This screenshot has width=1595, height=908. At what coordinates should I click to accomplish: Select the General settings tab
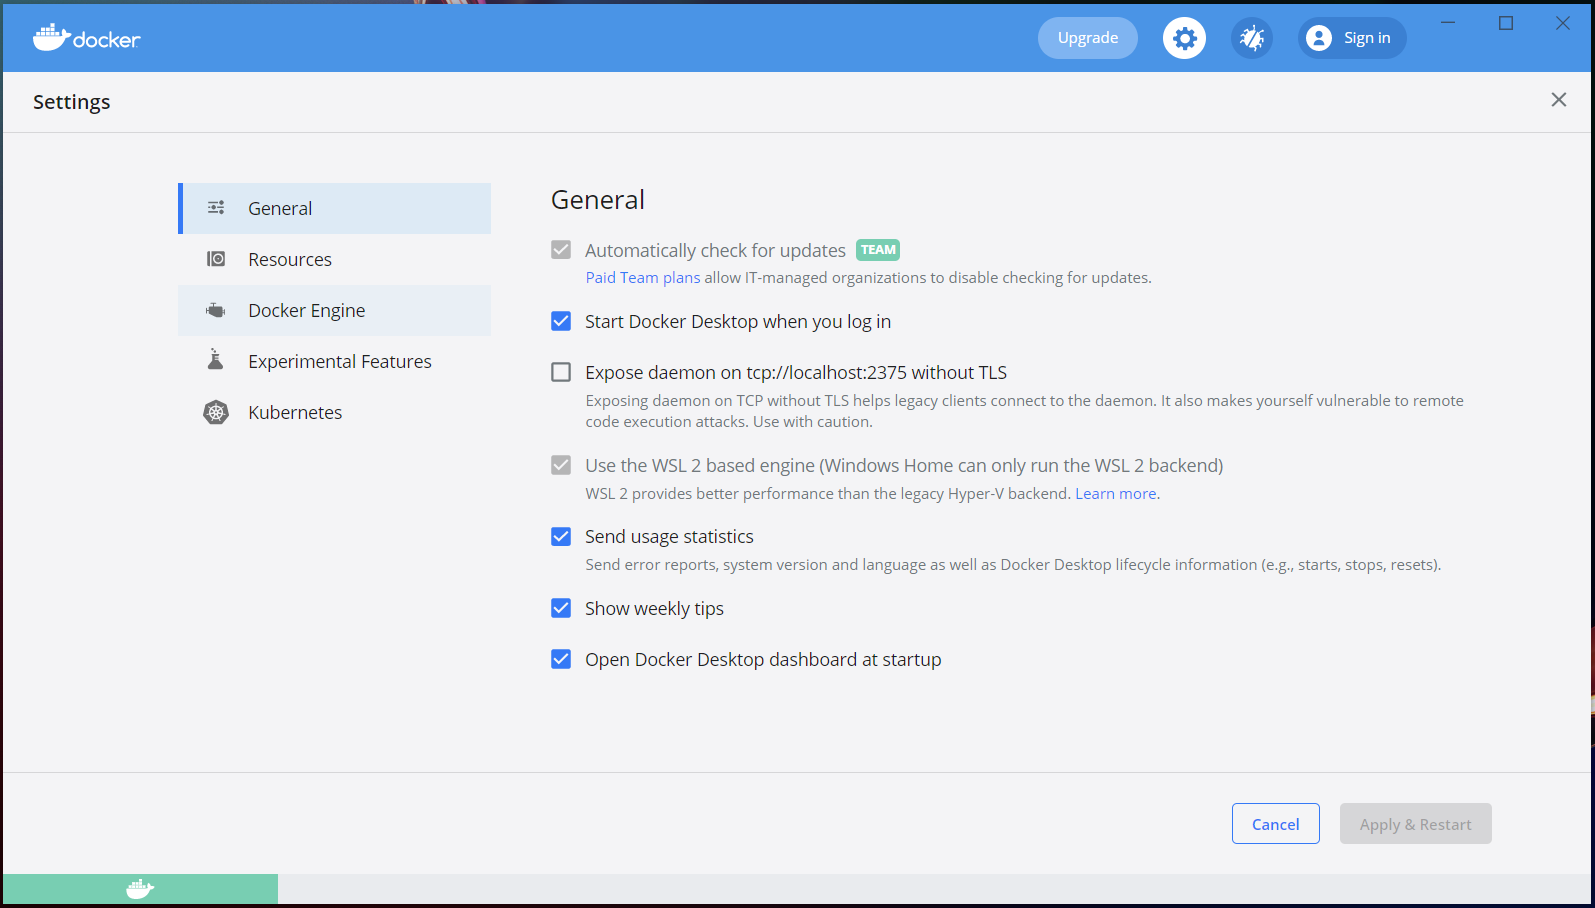point(335,208)
